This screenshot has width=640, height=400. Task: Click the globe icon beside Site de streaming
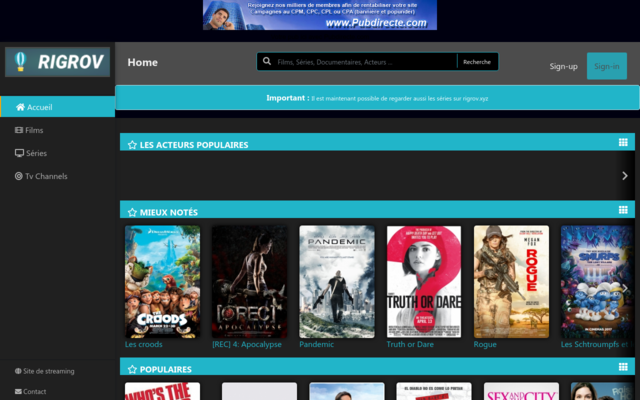pos(18,371)
